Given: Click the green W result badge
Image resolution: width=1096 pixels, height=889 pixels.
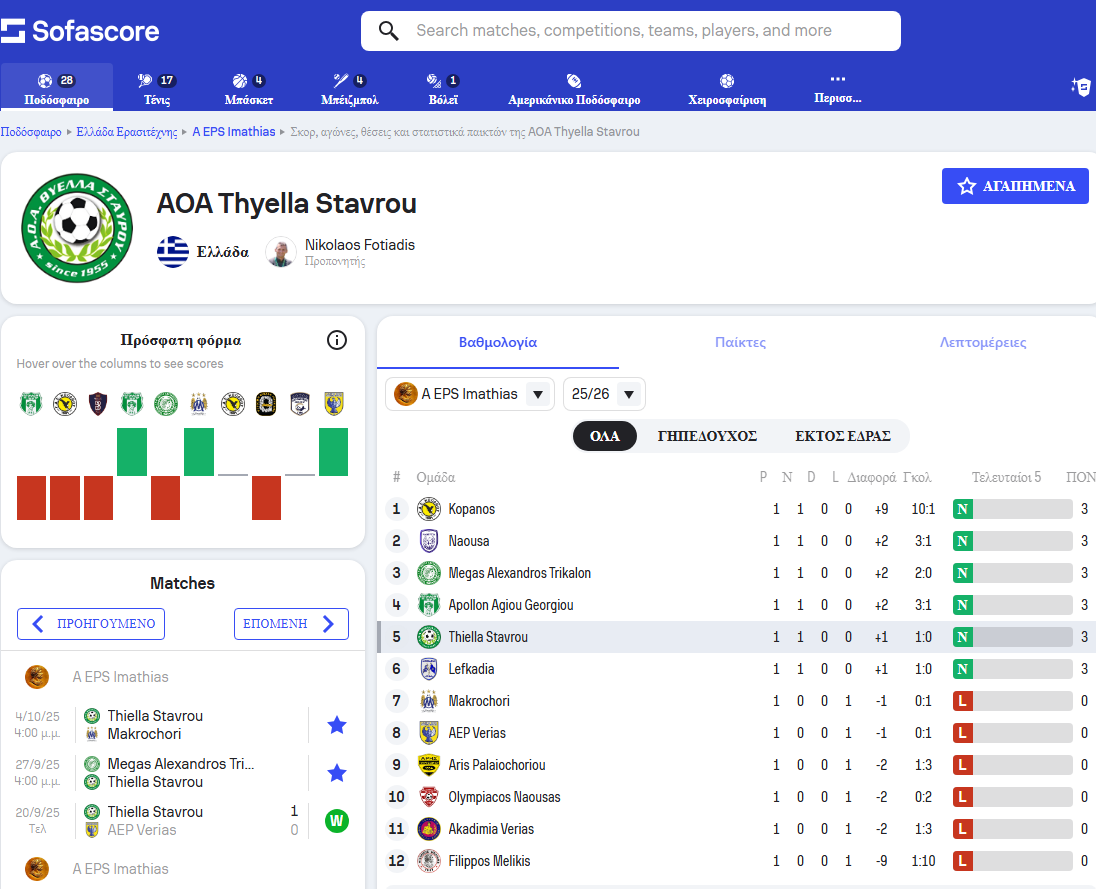Looking at the screenshot, I should (337, 821).
